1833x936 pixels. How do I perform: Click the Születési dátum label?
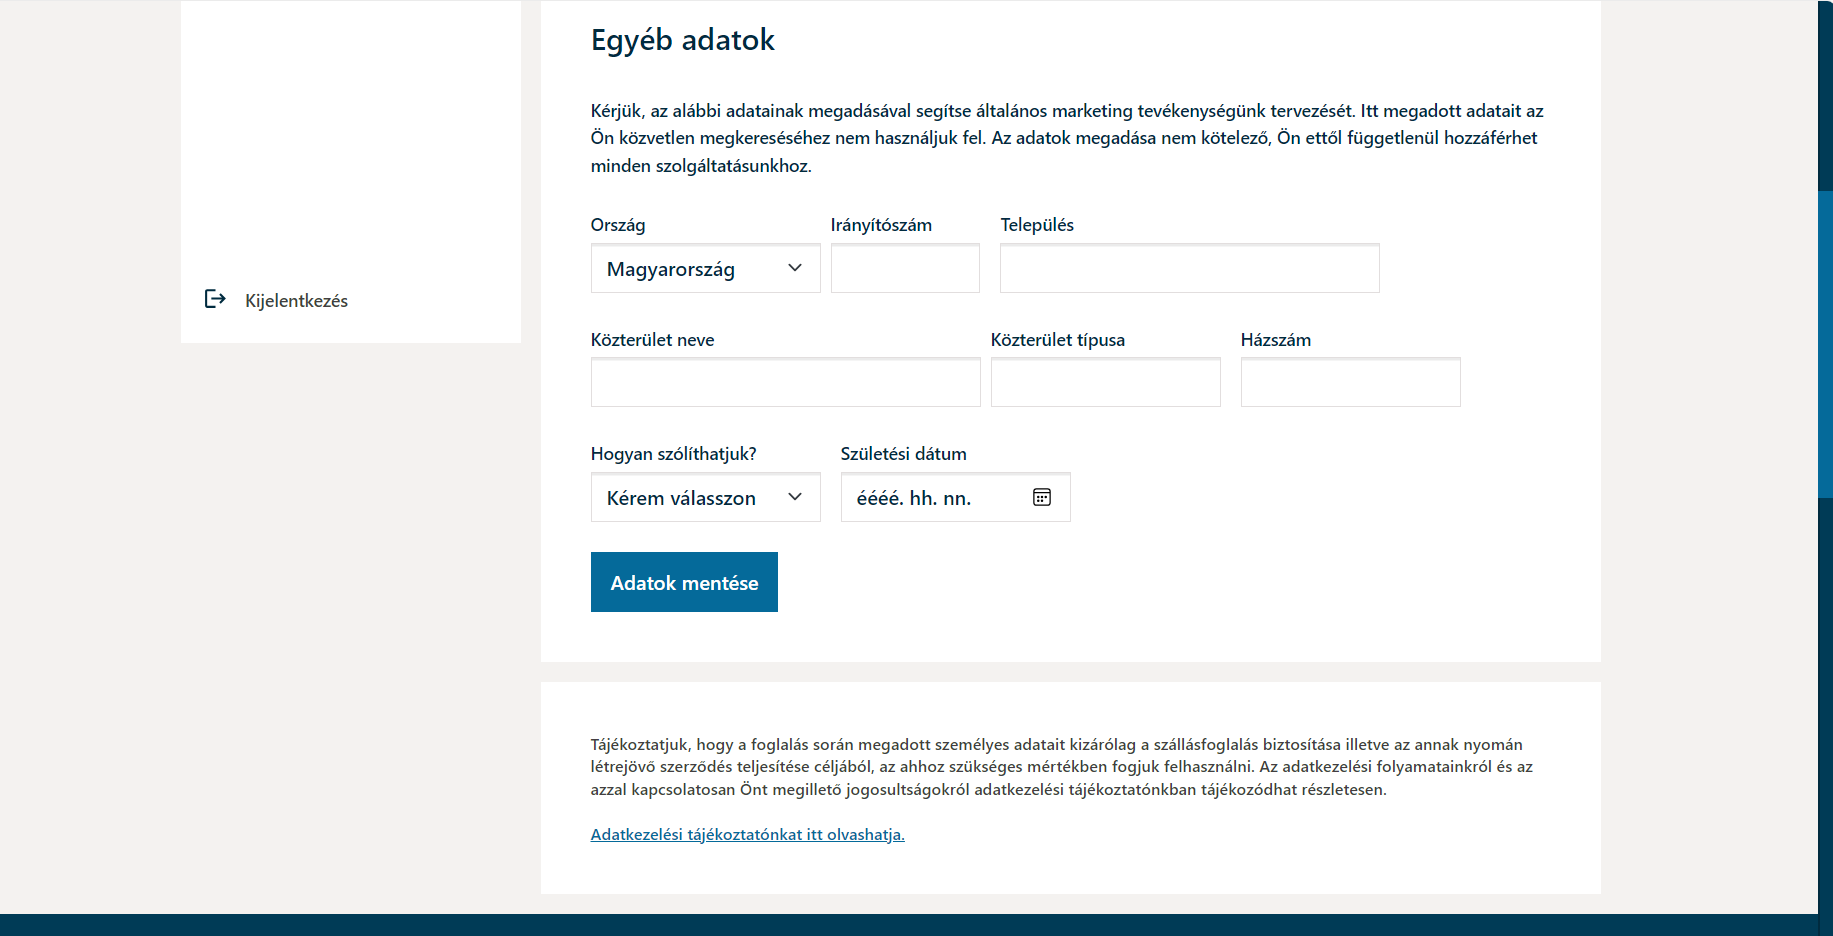point(903,454)
